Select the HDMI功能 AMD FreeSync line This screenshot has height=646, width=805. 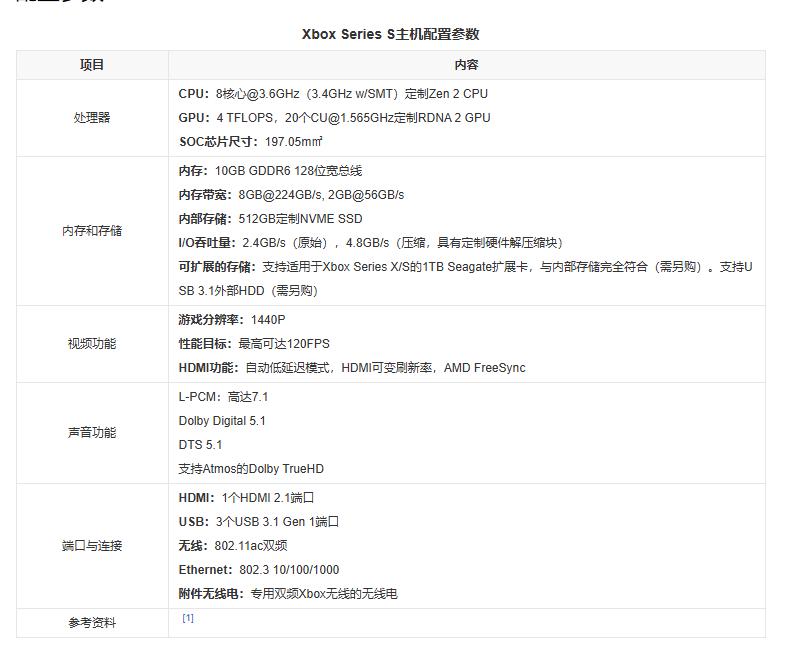[352, 368]
